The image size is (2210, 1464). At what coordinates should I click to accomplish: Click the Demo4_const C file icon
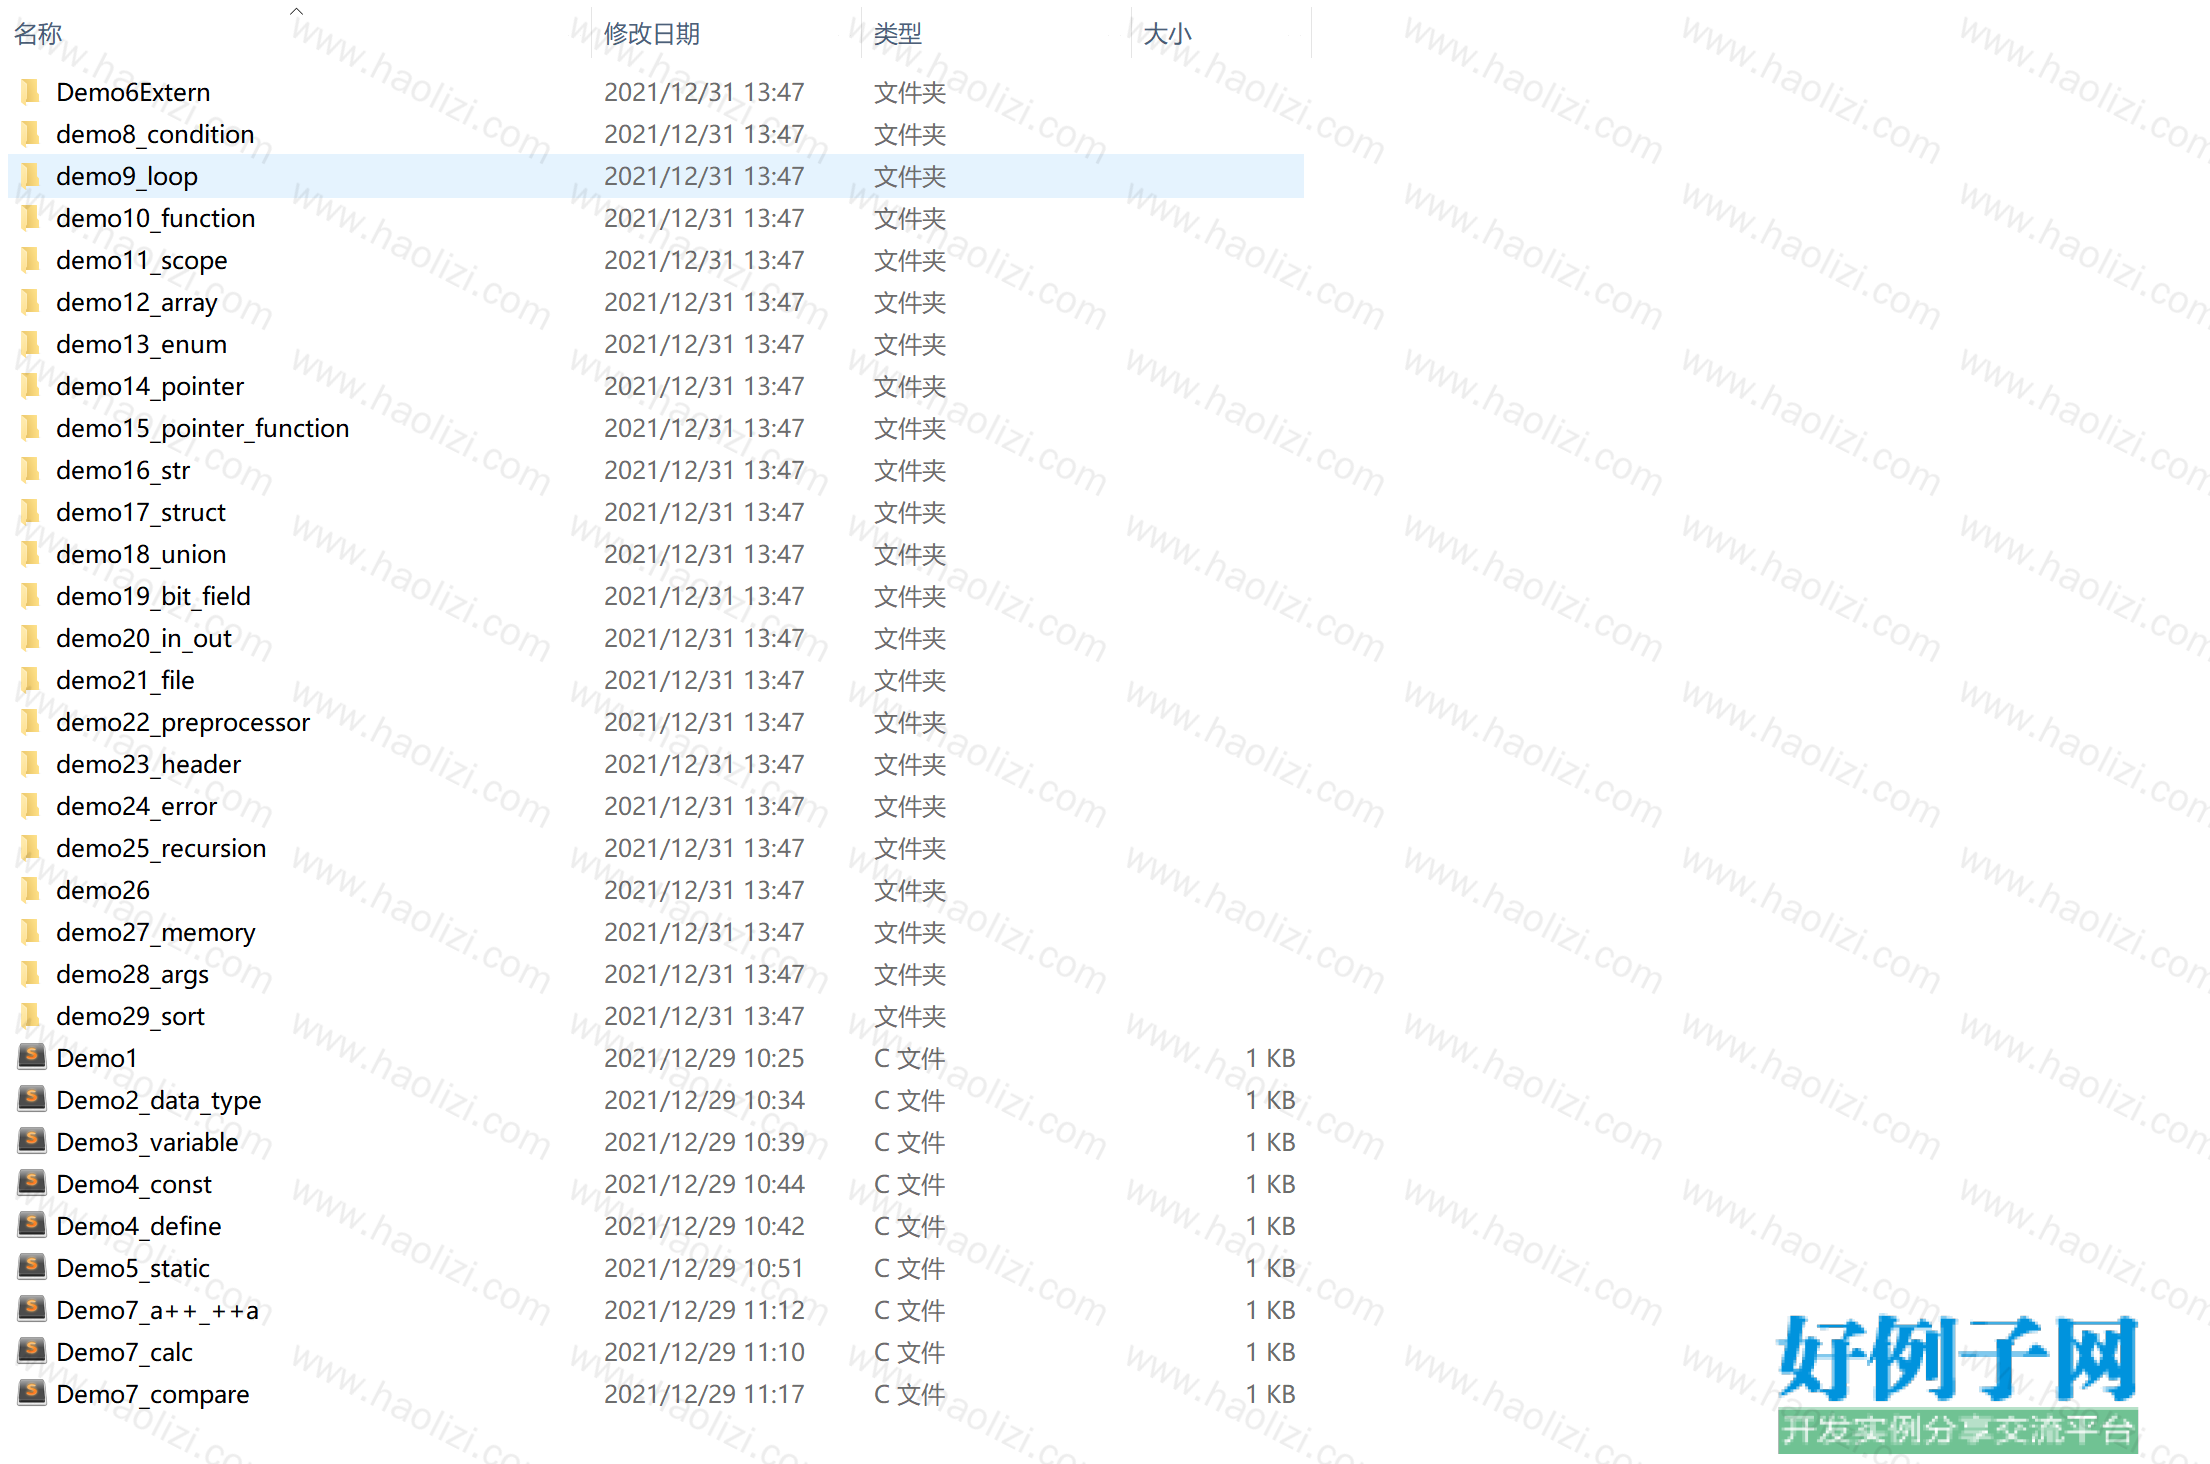32,1182
